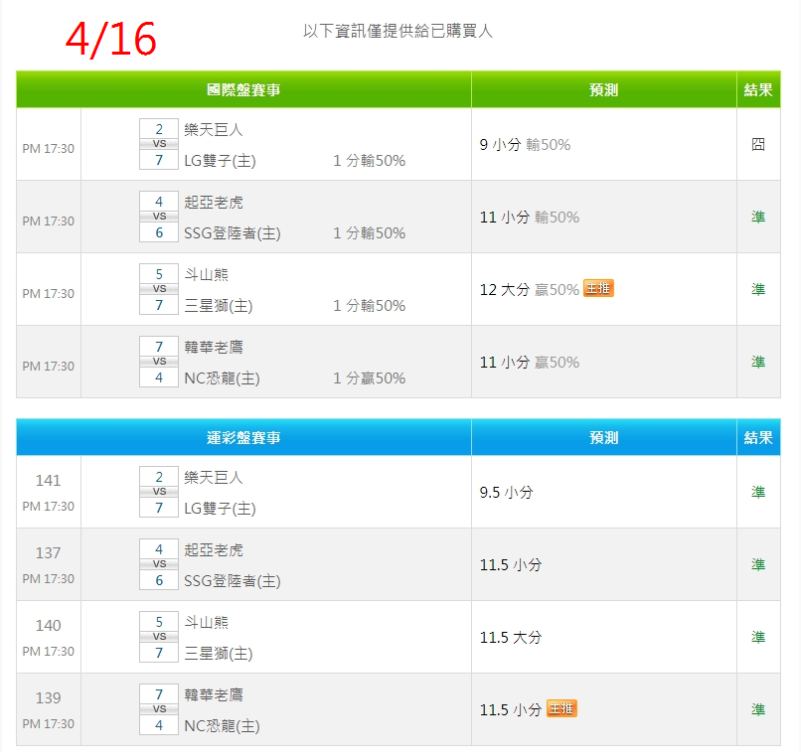Click the spread 1 分輸50% beside SSG登陸者(主)
801x752 pixels.
pyautogui.click(x=369, y=233)
